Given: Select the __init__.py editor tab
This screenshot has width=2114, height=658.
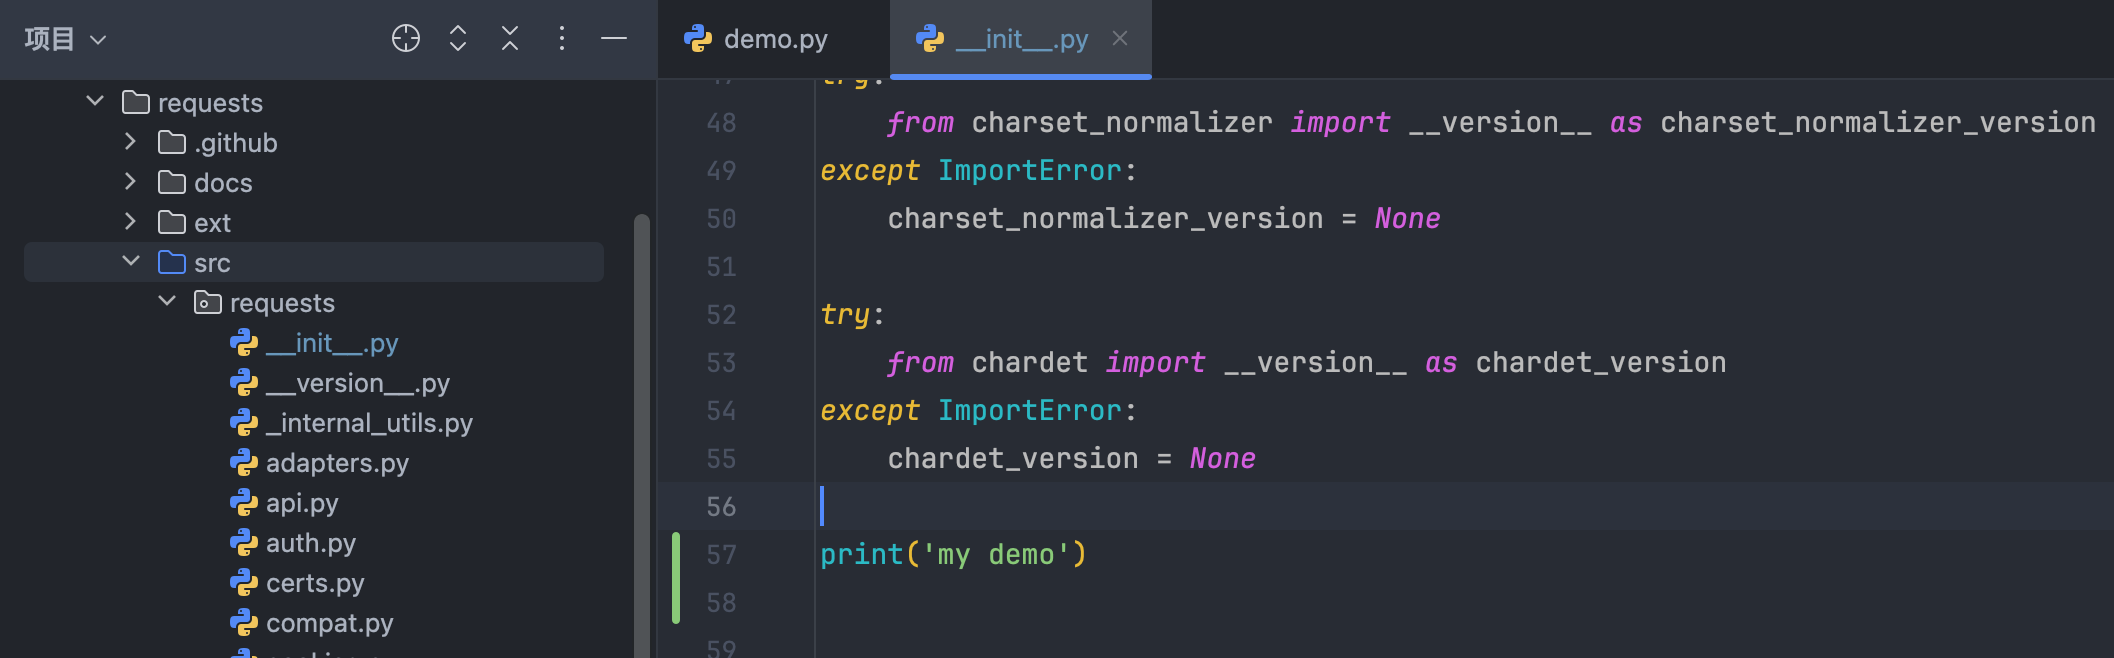Looking at the screenshot, I should pyautogui.click(x=1020, y=39).
